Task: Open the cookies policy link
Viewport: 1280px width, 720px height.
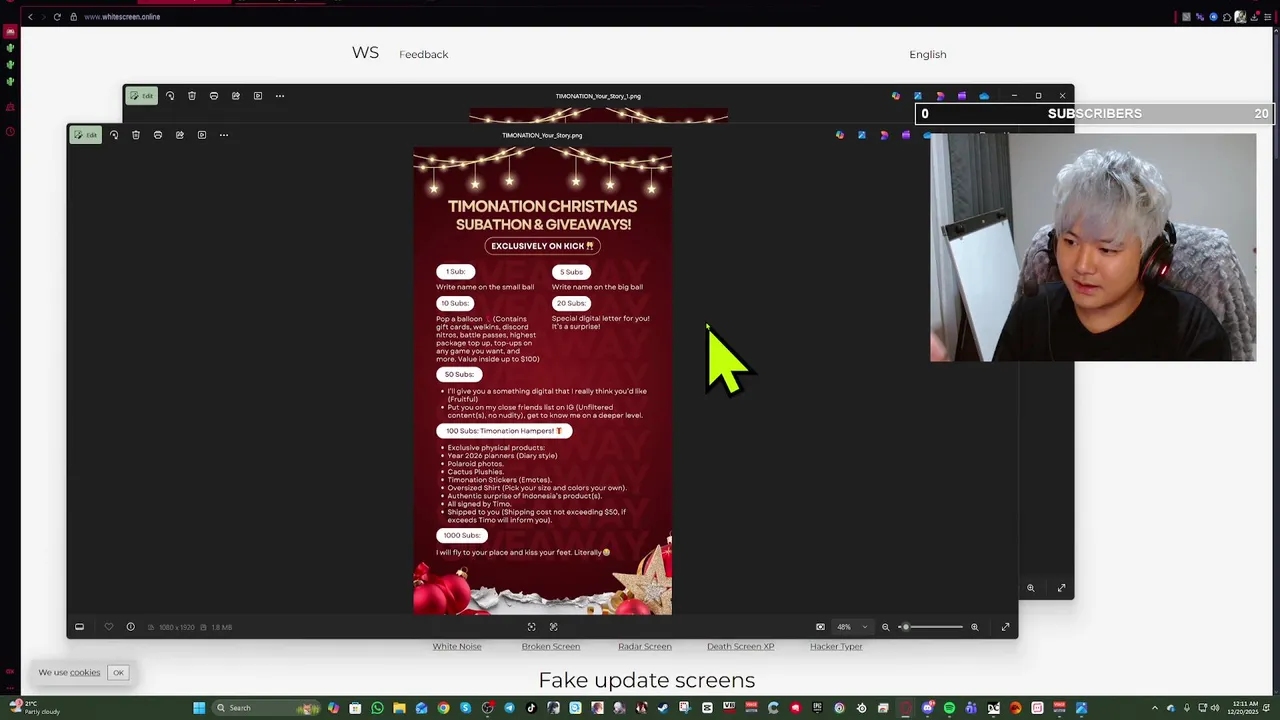Action: [x=85, y=672]
